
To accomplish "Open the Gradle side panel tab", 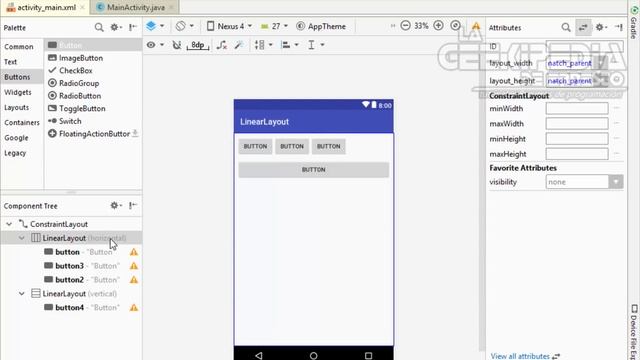I will click(x=634, y=23).
